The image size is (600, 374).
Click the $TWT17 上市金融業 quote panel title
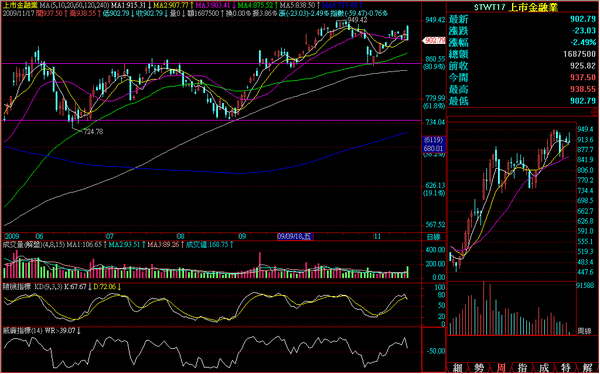pyautogui.click(x=516, y=7)
